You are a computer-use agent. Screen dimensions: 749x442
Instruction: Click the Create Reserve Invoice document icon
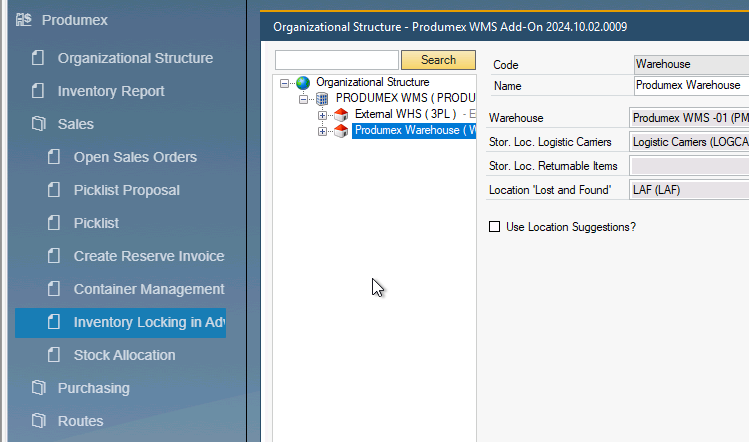click(x=54, y=256)
